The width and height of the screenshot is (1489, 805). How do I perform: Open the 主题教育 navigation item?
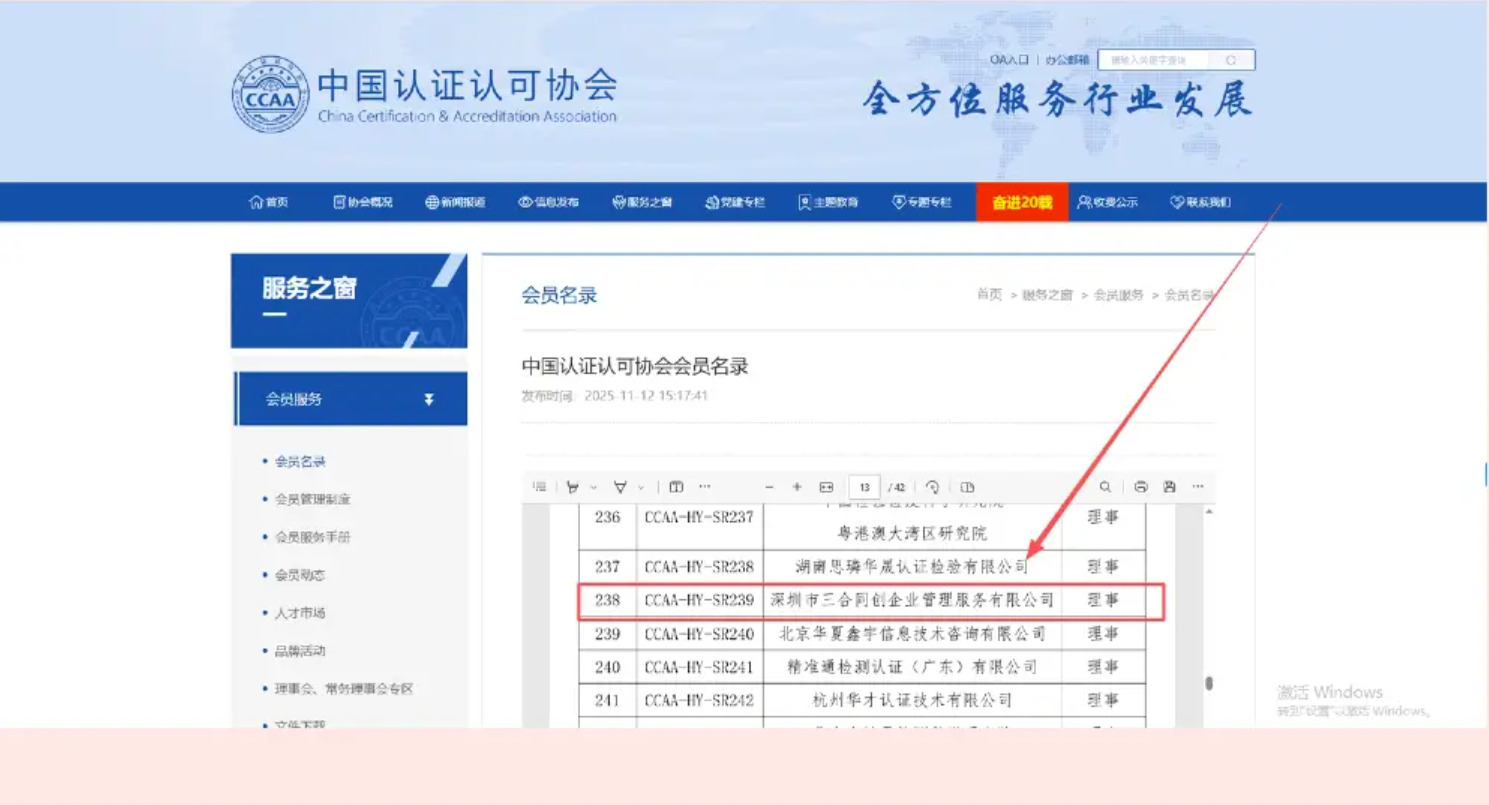click(x=828, y=202)
